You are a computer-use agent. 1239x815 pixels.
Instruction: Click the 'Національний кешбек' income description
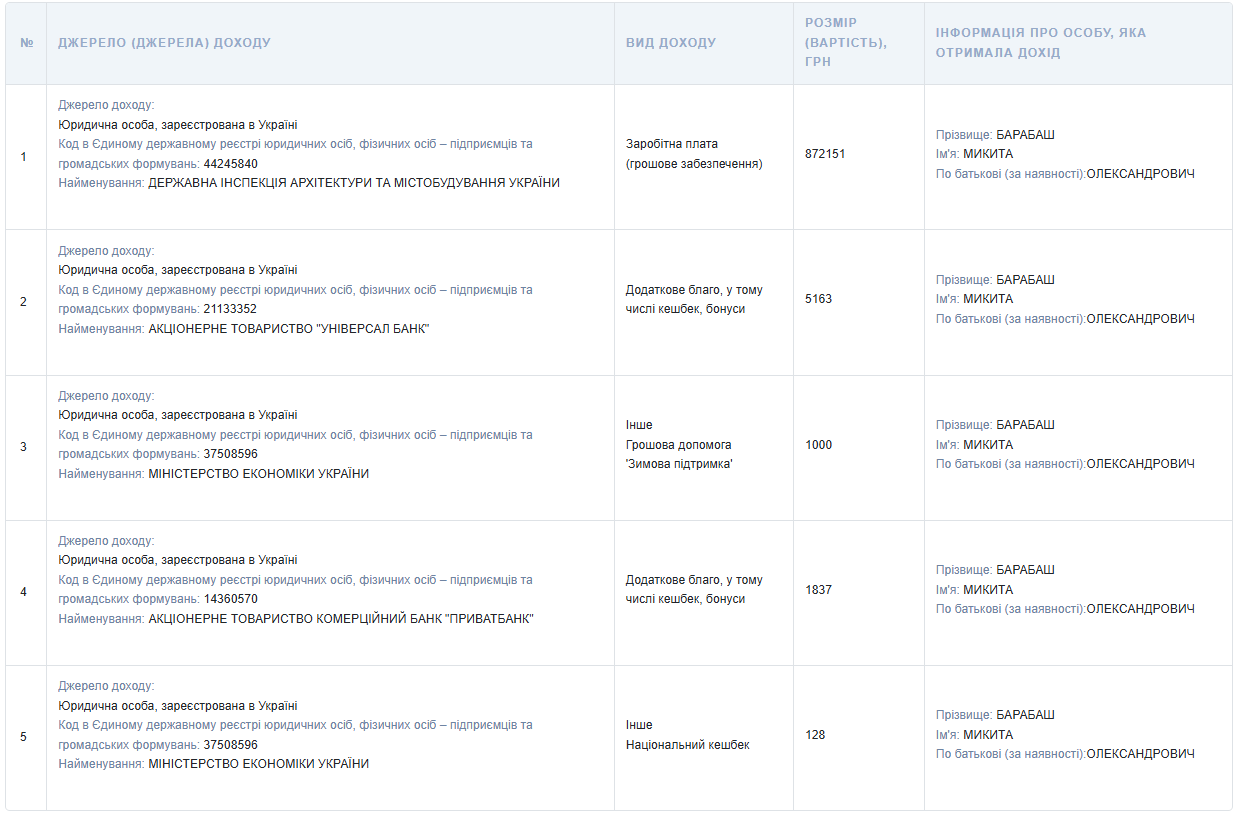pos(687,745)
